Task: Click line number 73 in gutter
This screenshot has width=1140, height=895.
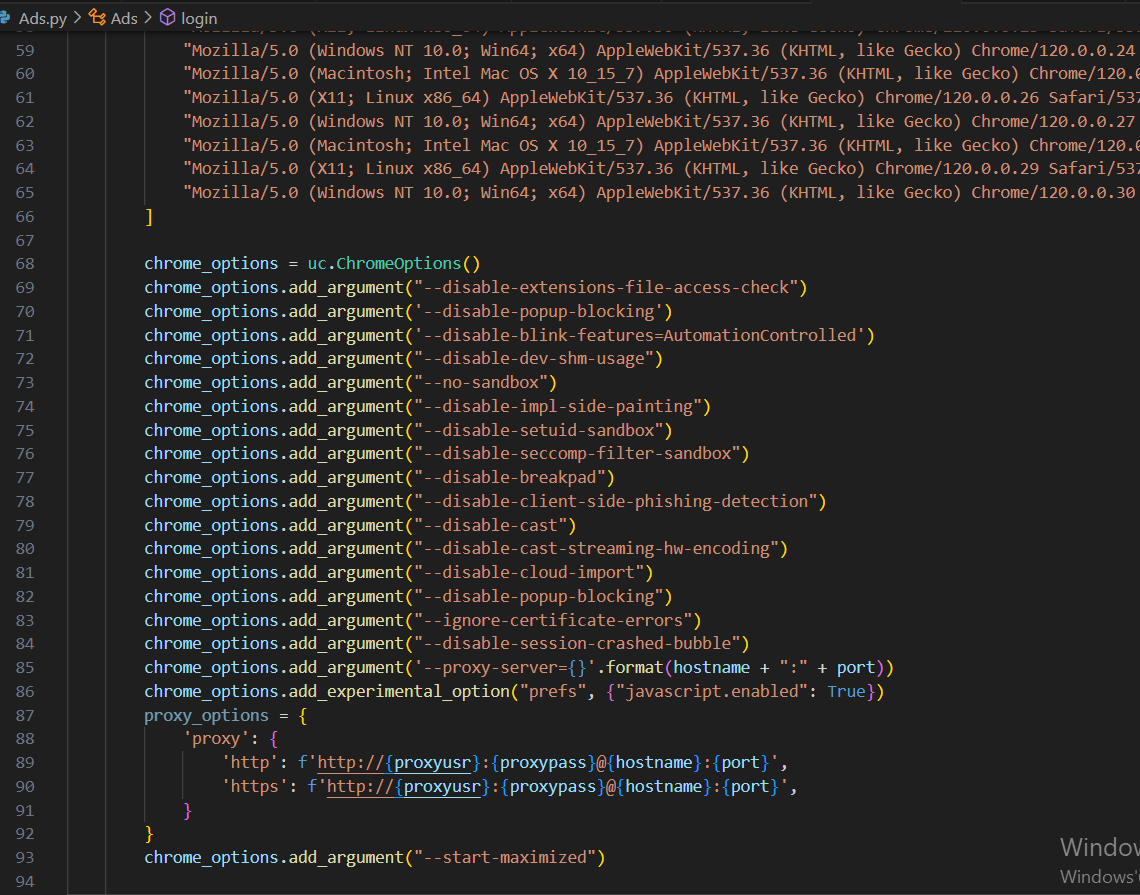Action: click(25, 382)
